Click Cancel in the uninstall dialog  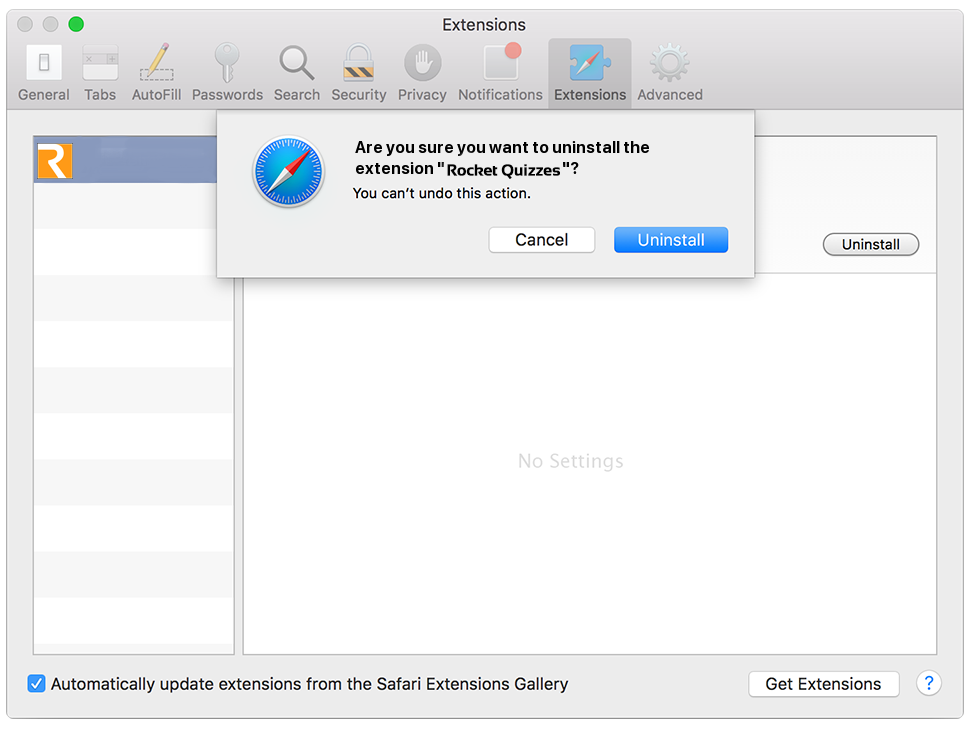tap(541, 240)
